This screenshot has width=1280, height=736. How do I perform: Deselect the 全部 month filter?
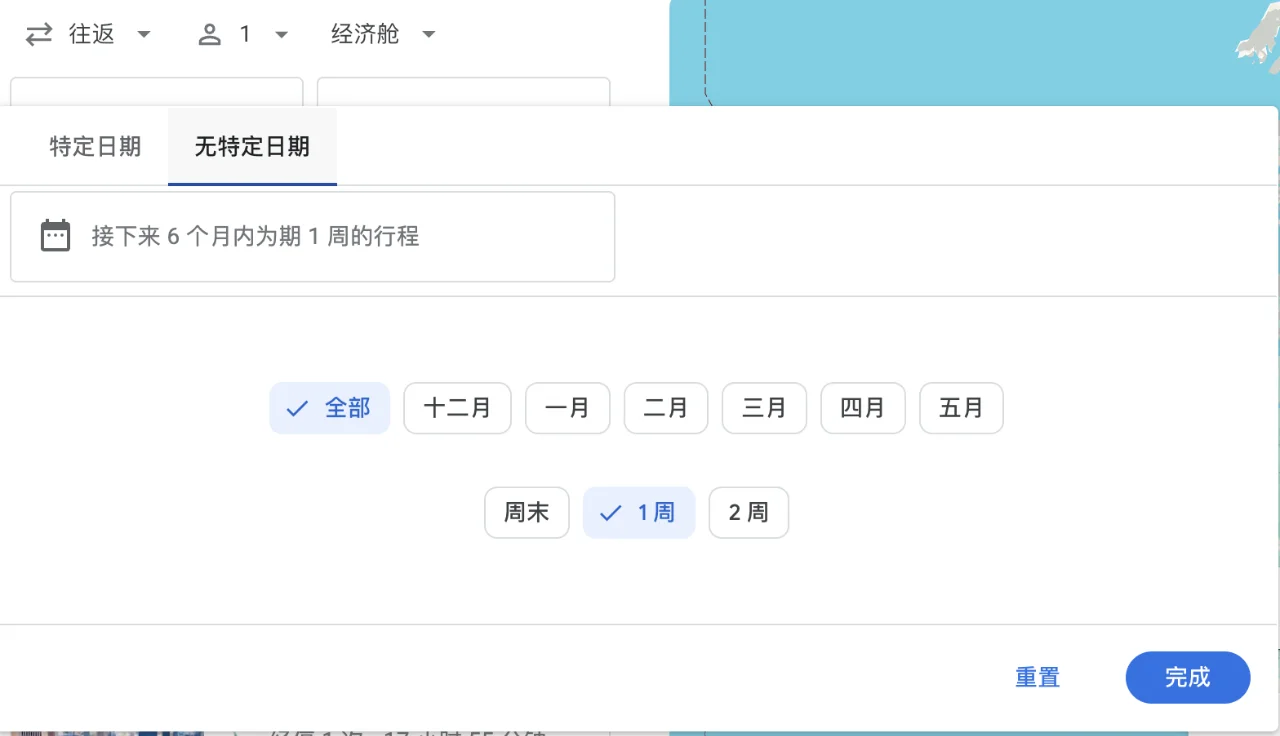[x=329, y=408]
